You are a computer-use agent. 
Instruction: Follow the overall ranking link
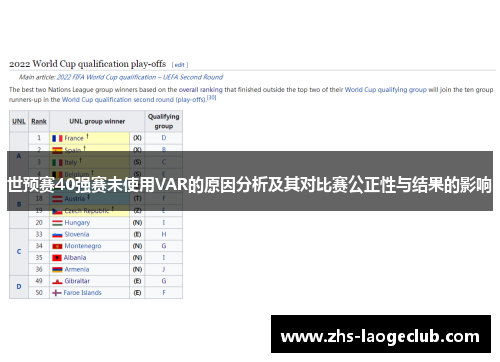(x=201, y=90)
